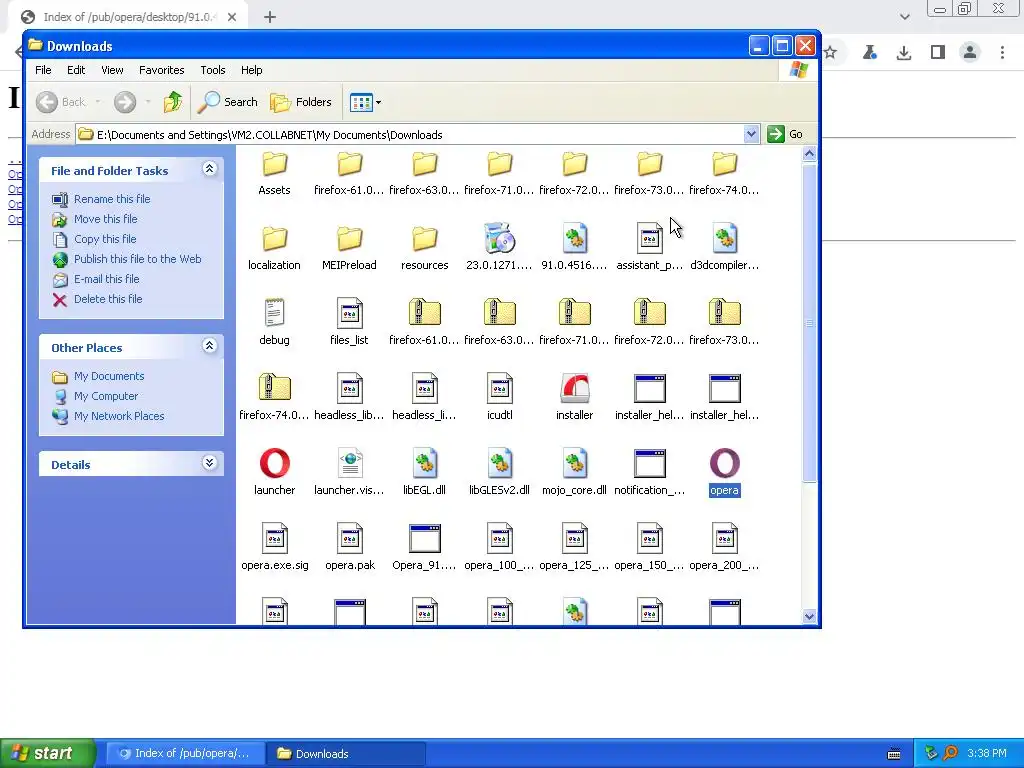Select the debug text file
Screen dimensions: 1024x768
pyautogui.click(x=274, y=313)
